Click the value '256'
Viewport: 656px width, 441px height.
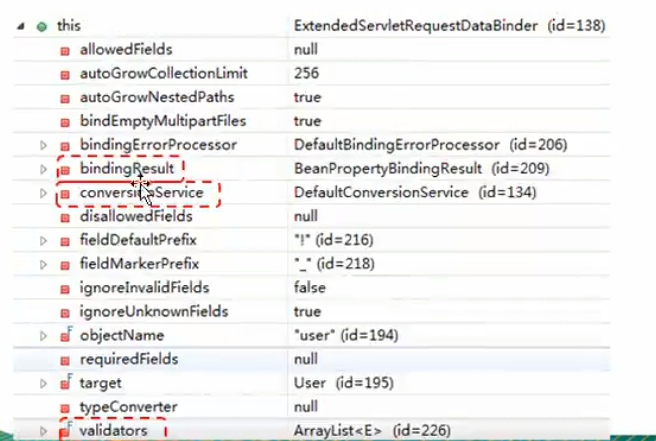point(306,73)
